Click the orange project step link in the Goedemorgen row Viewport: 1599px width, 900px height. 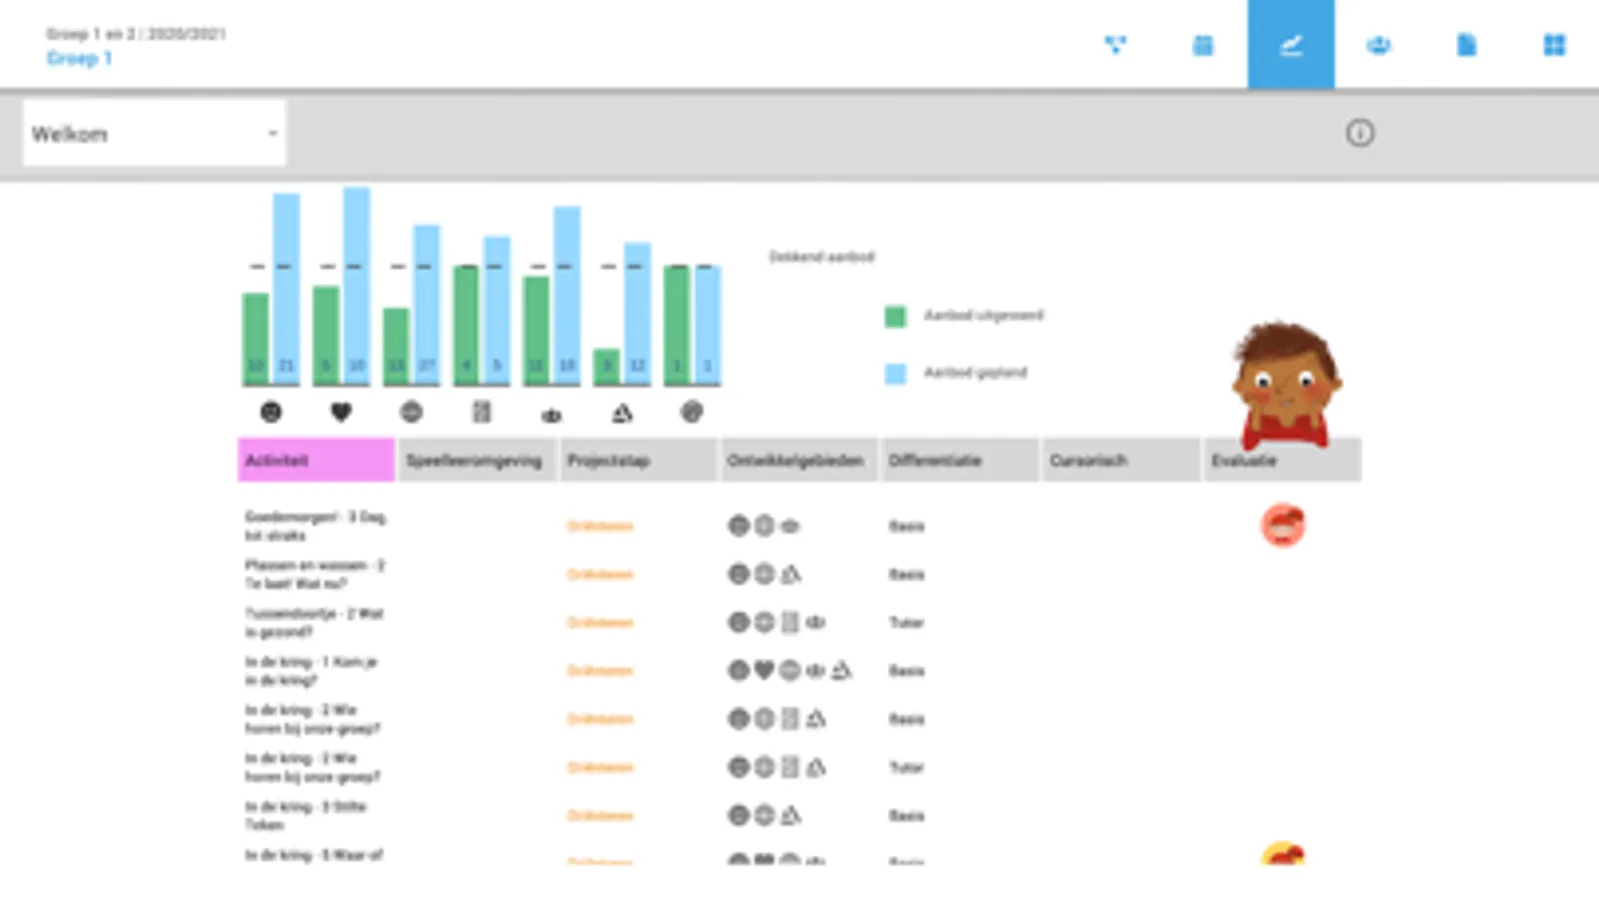tap(600, 526)
